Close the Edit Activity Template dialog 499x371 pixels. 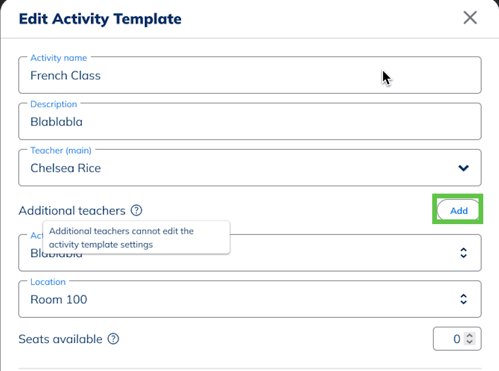pos(470,17)
